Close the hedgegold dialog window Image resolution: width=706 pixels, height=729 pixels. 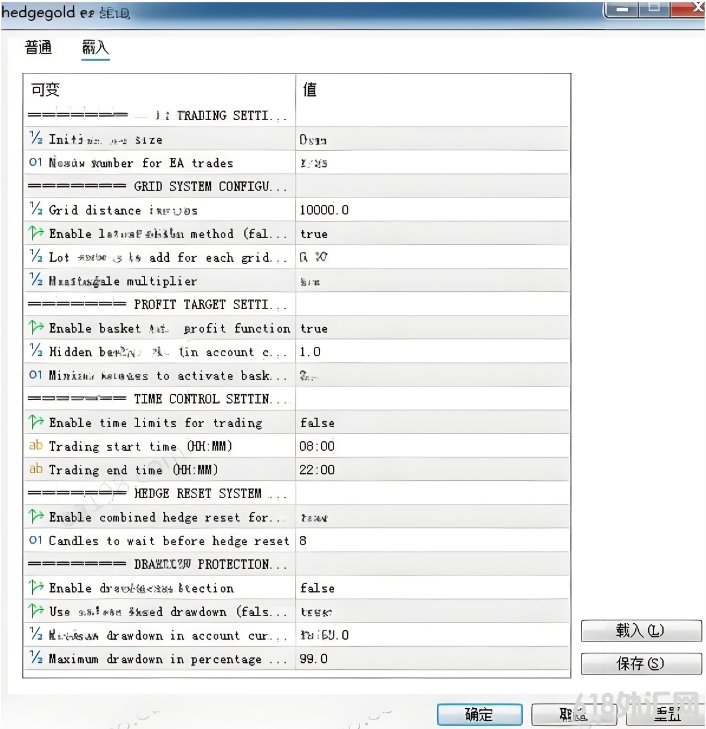[x=689, y=8]
